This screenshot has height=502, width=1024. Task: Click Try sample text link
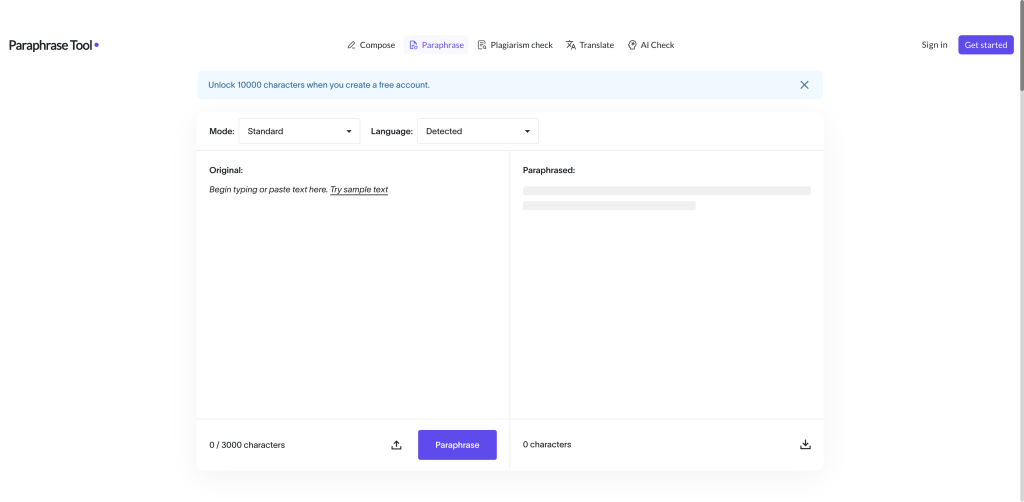click(x=359, y=189)
